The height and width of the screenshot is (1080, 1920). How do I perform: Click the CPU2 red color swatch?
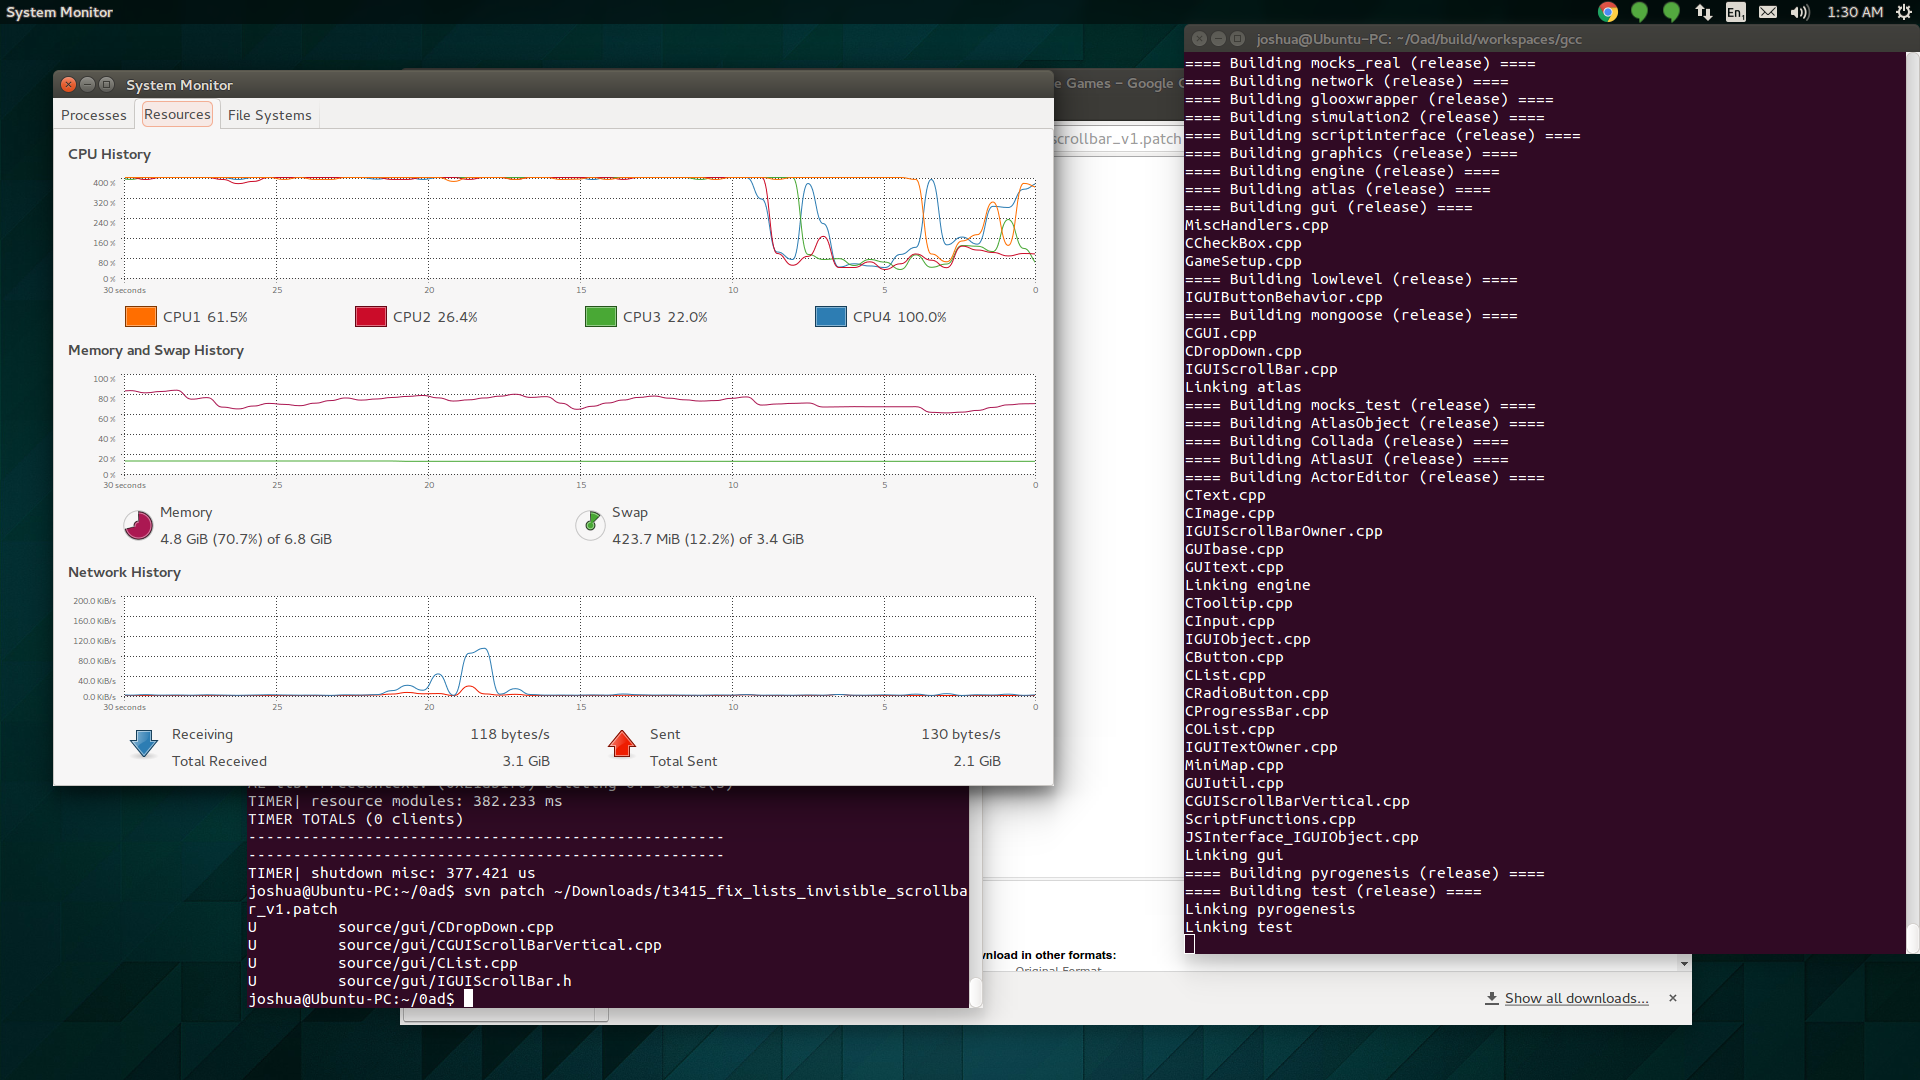pos(371,317)
